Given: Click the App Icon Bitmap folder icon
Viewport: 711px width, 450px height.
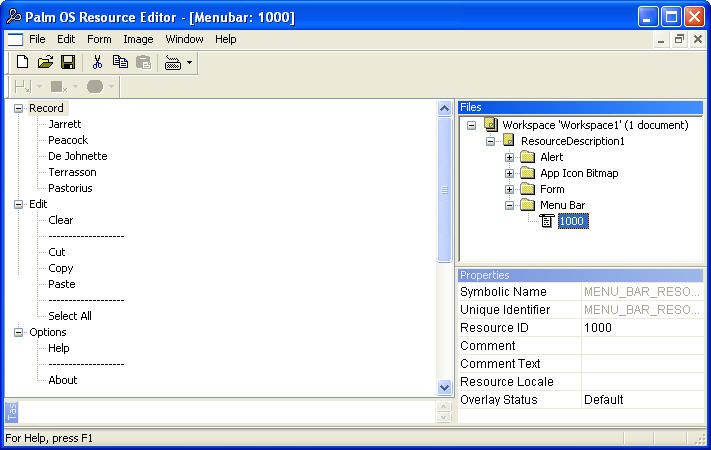Looking at the screenshot, I should point(527,173).
